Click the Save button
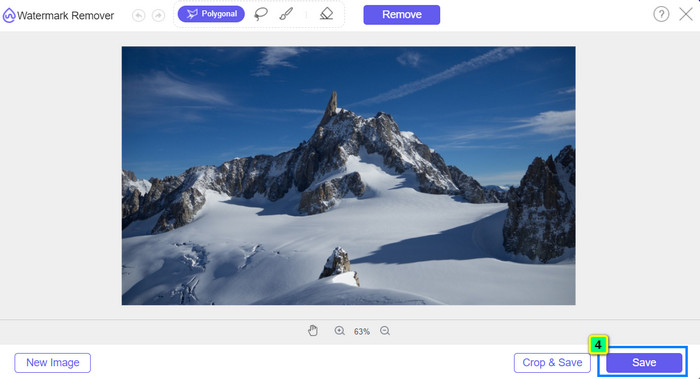This screenshot has height=379, width=700. pos(644,362)
